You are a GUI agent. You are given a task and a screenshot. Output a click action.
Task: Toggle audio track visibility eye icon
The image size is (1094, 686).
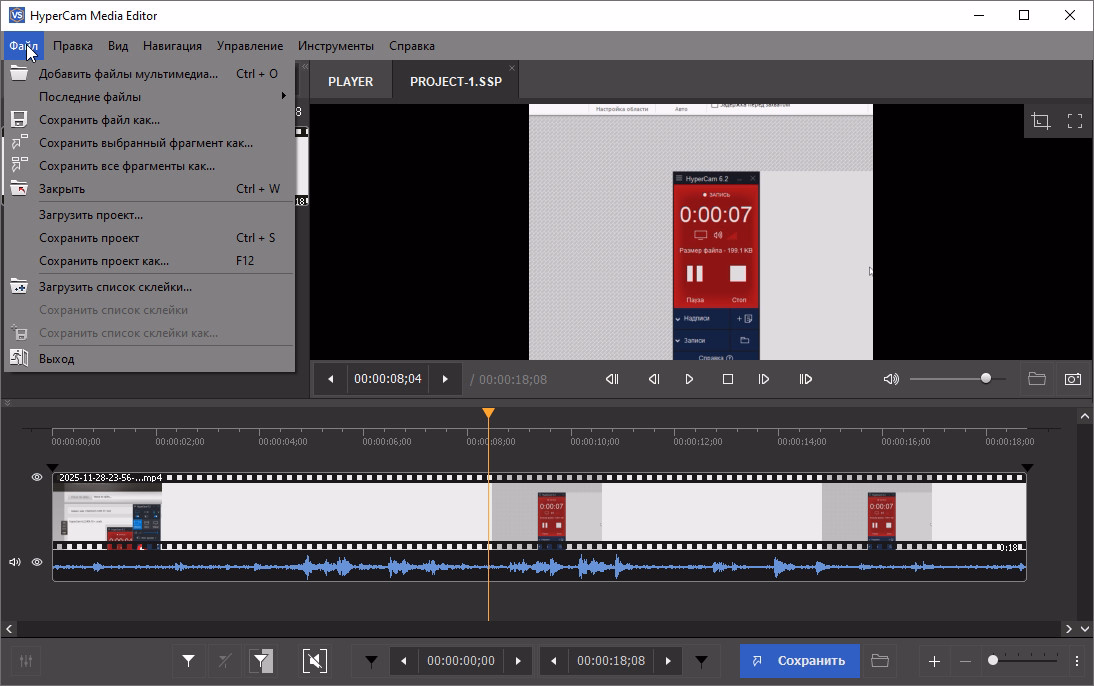click(37, 562)
